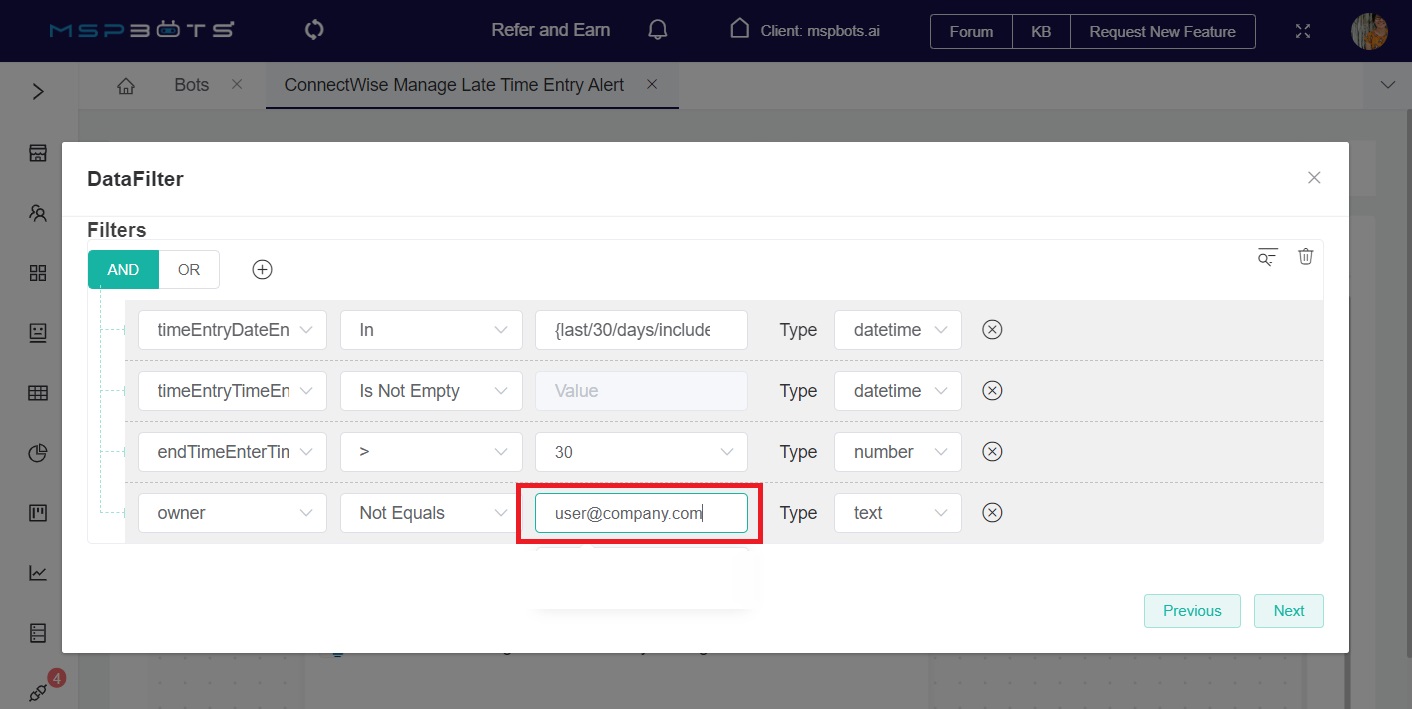Open the number Type dropdown

[x=897, y=452]
